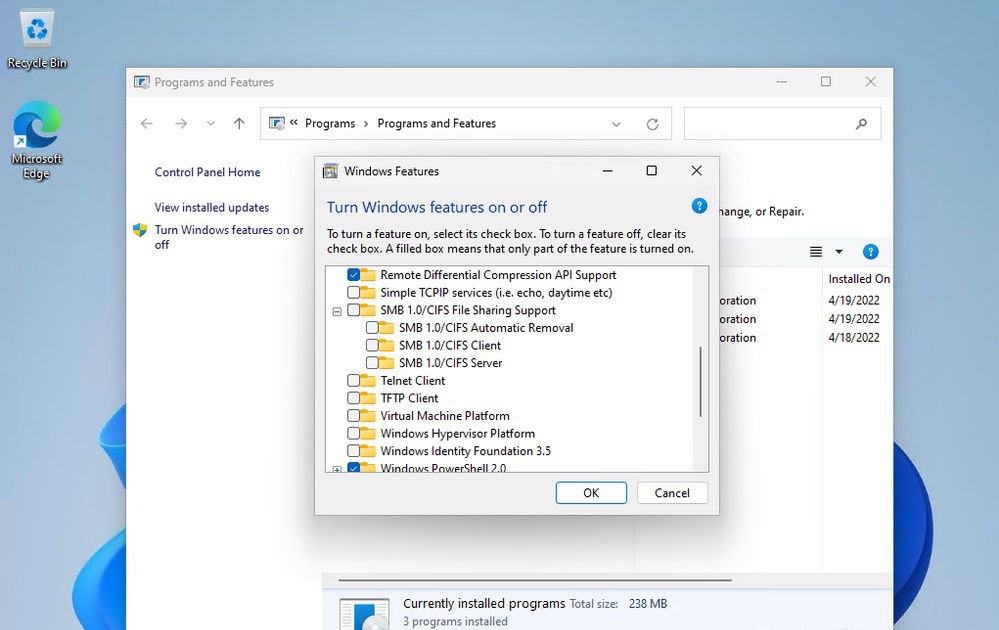Click the SMB 1.0/CIFS Client folder icon
The height and width of the screenshot is (630, 999).
386,345
